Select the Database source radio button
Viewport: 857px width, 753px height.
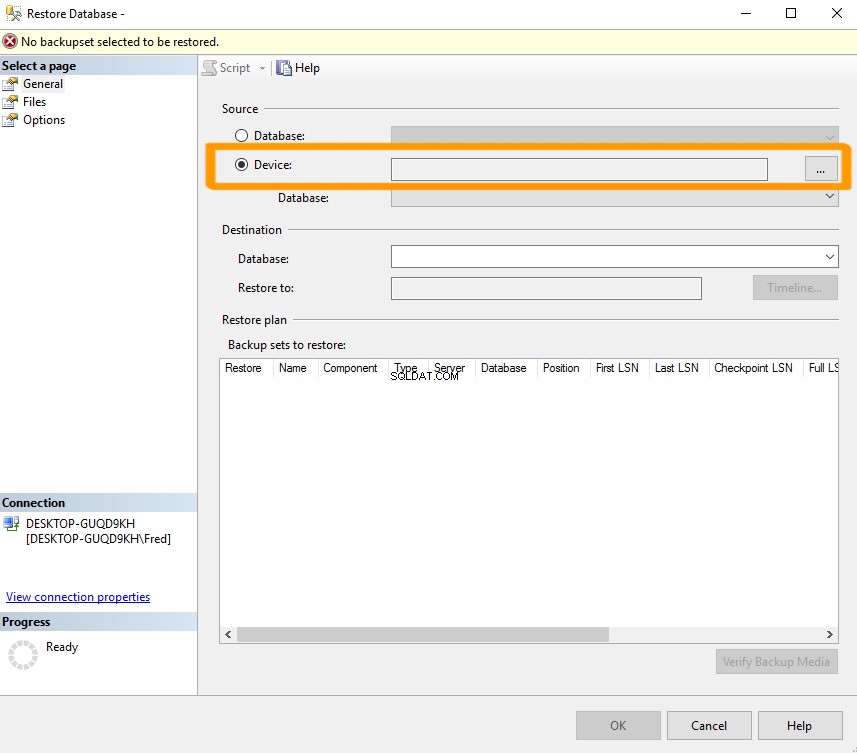[241, 136]
